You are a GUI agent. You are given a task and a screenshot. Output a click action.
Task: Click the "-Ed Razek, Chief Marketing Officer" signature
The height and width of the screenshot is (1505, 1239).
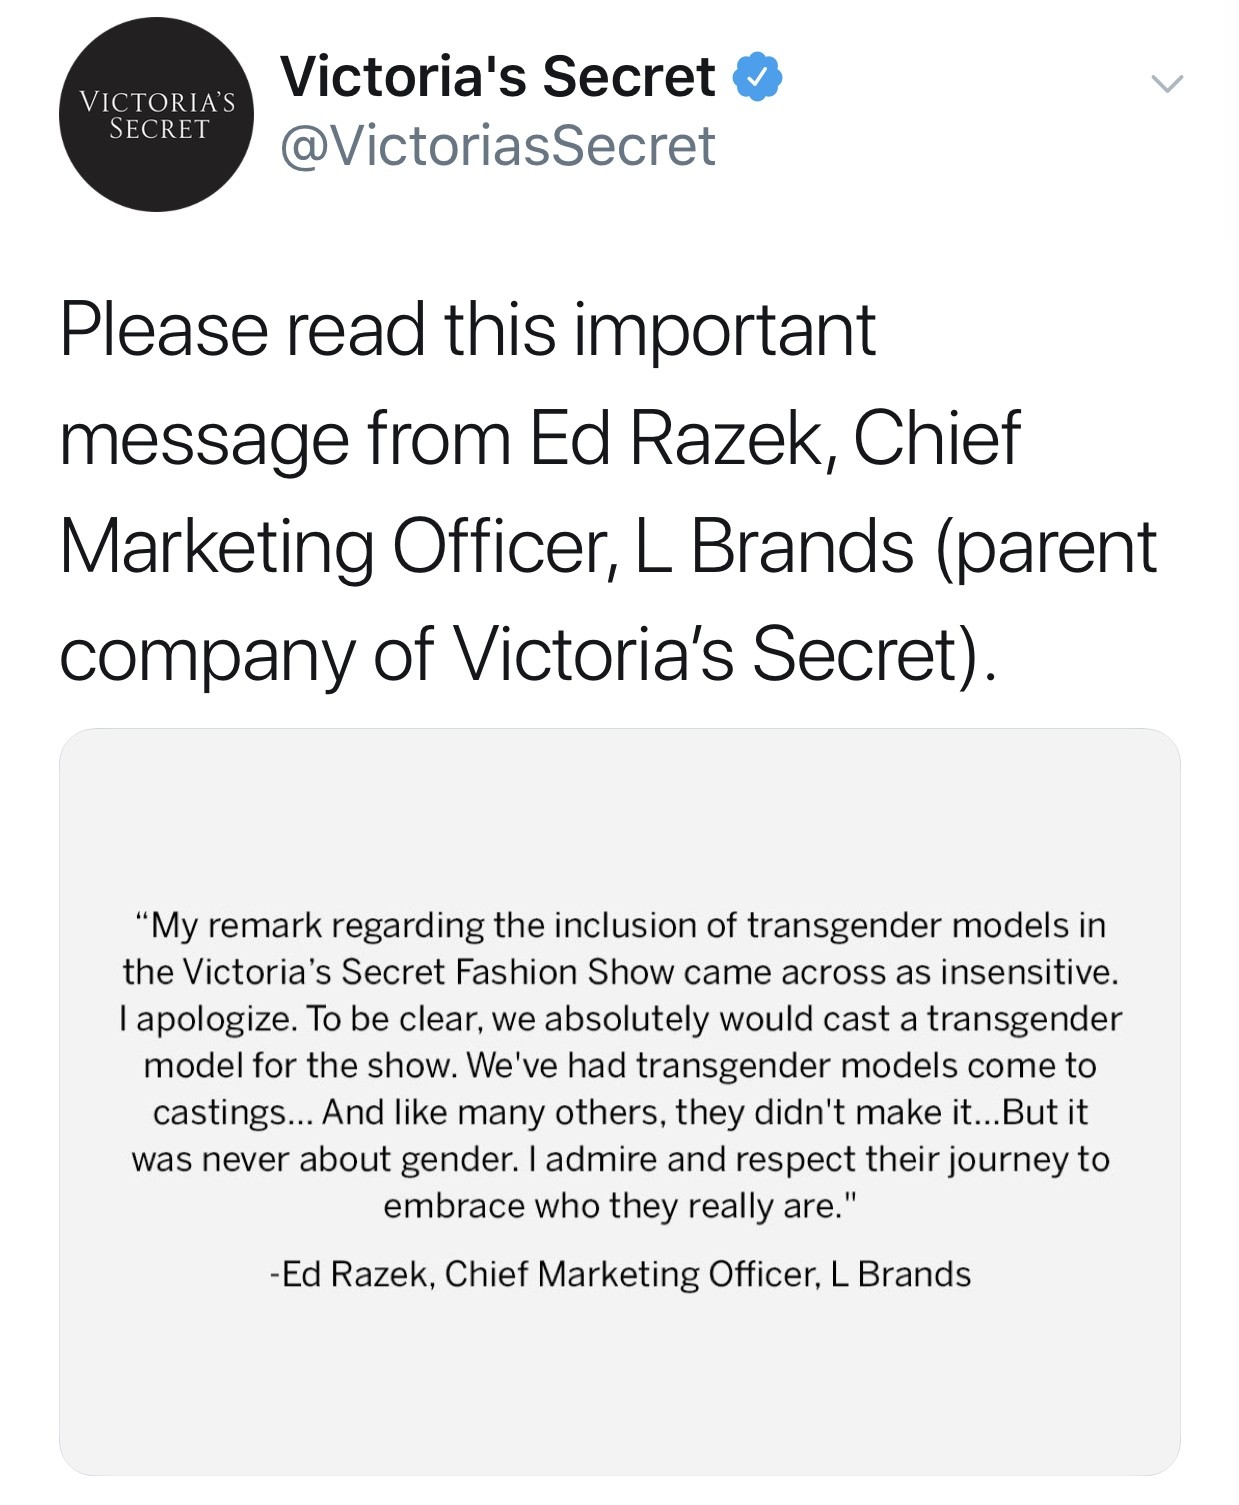click(x=619, y=1274)
